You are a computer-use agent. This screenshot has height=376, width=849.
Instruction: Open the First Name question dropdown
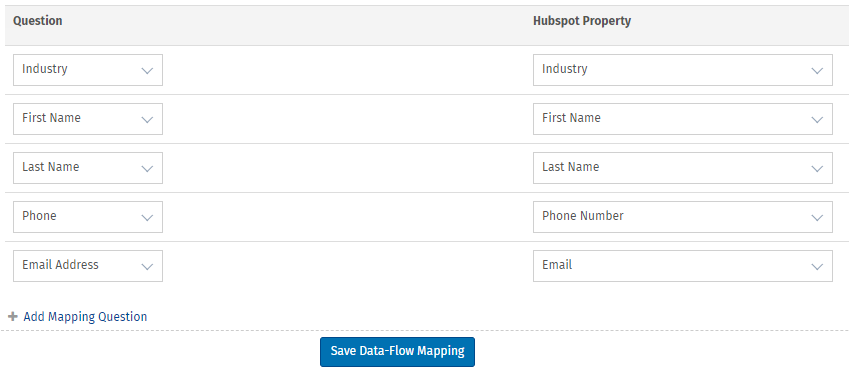pos(88,119)
